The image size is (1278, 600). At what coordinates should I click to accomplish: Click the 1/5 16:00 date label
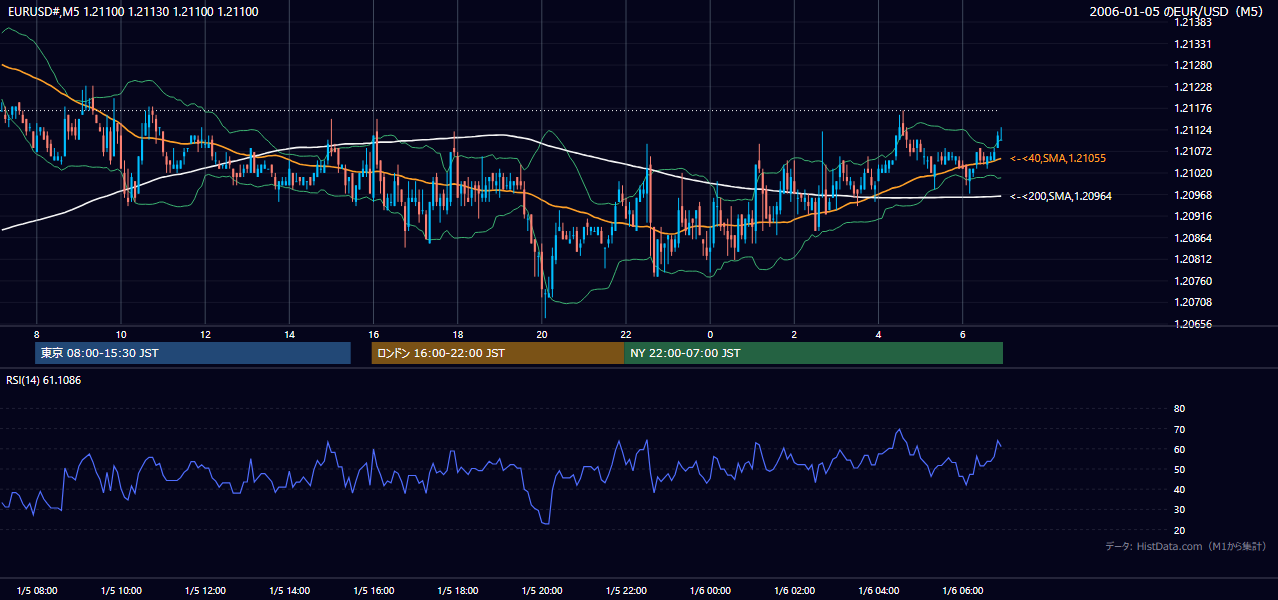coord(373,590)
